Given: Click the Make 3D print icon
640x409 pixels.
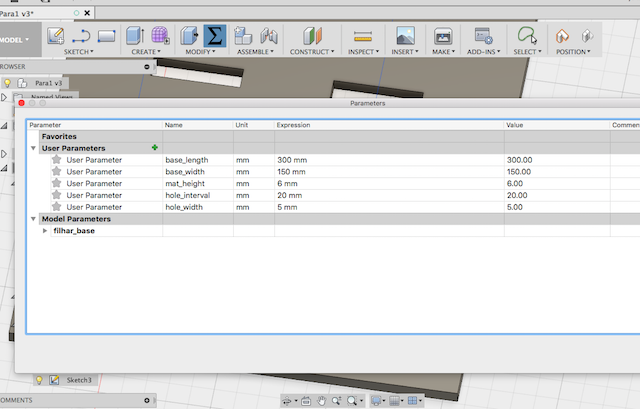Looking at the screenshot, I should pyautogui.click(x=443, y=36).
